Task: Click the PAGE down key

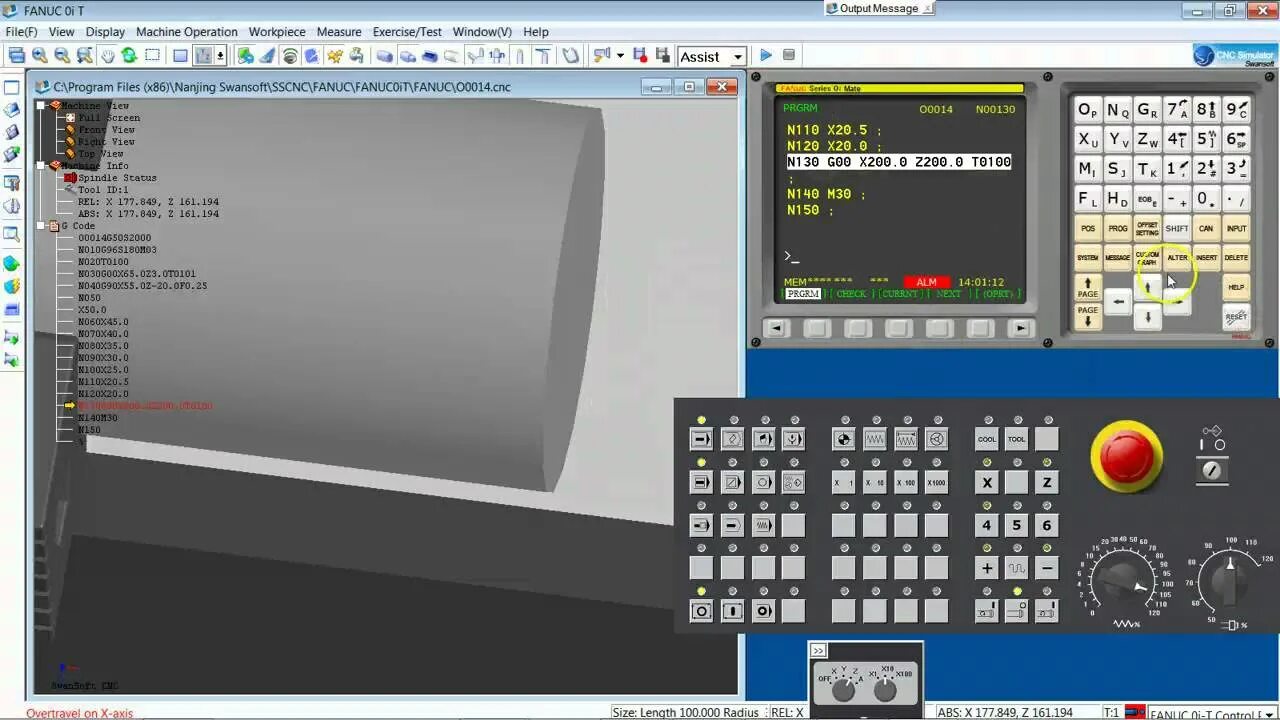Action: (x=1088, y=317)
